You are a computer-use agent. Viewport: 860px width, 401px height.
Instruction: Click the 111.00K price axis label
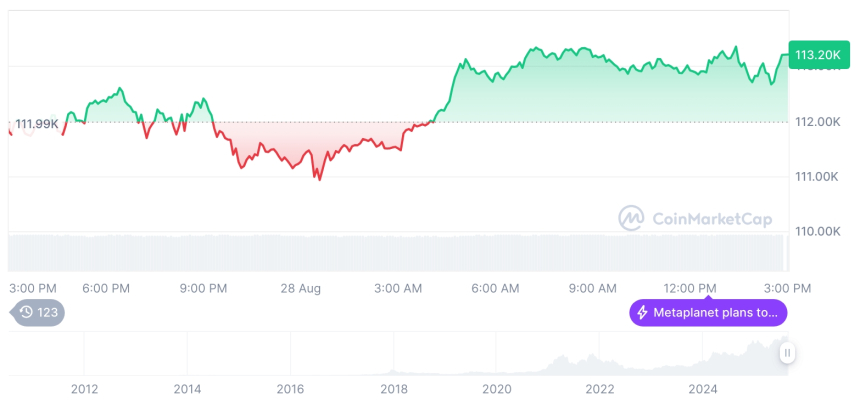816,177
